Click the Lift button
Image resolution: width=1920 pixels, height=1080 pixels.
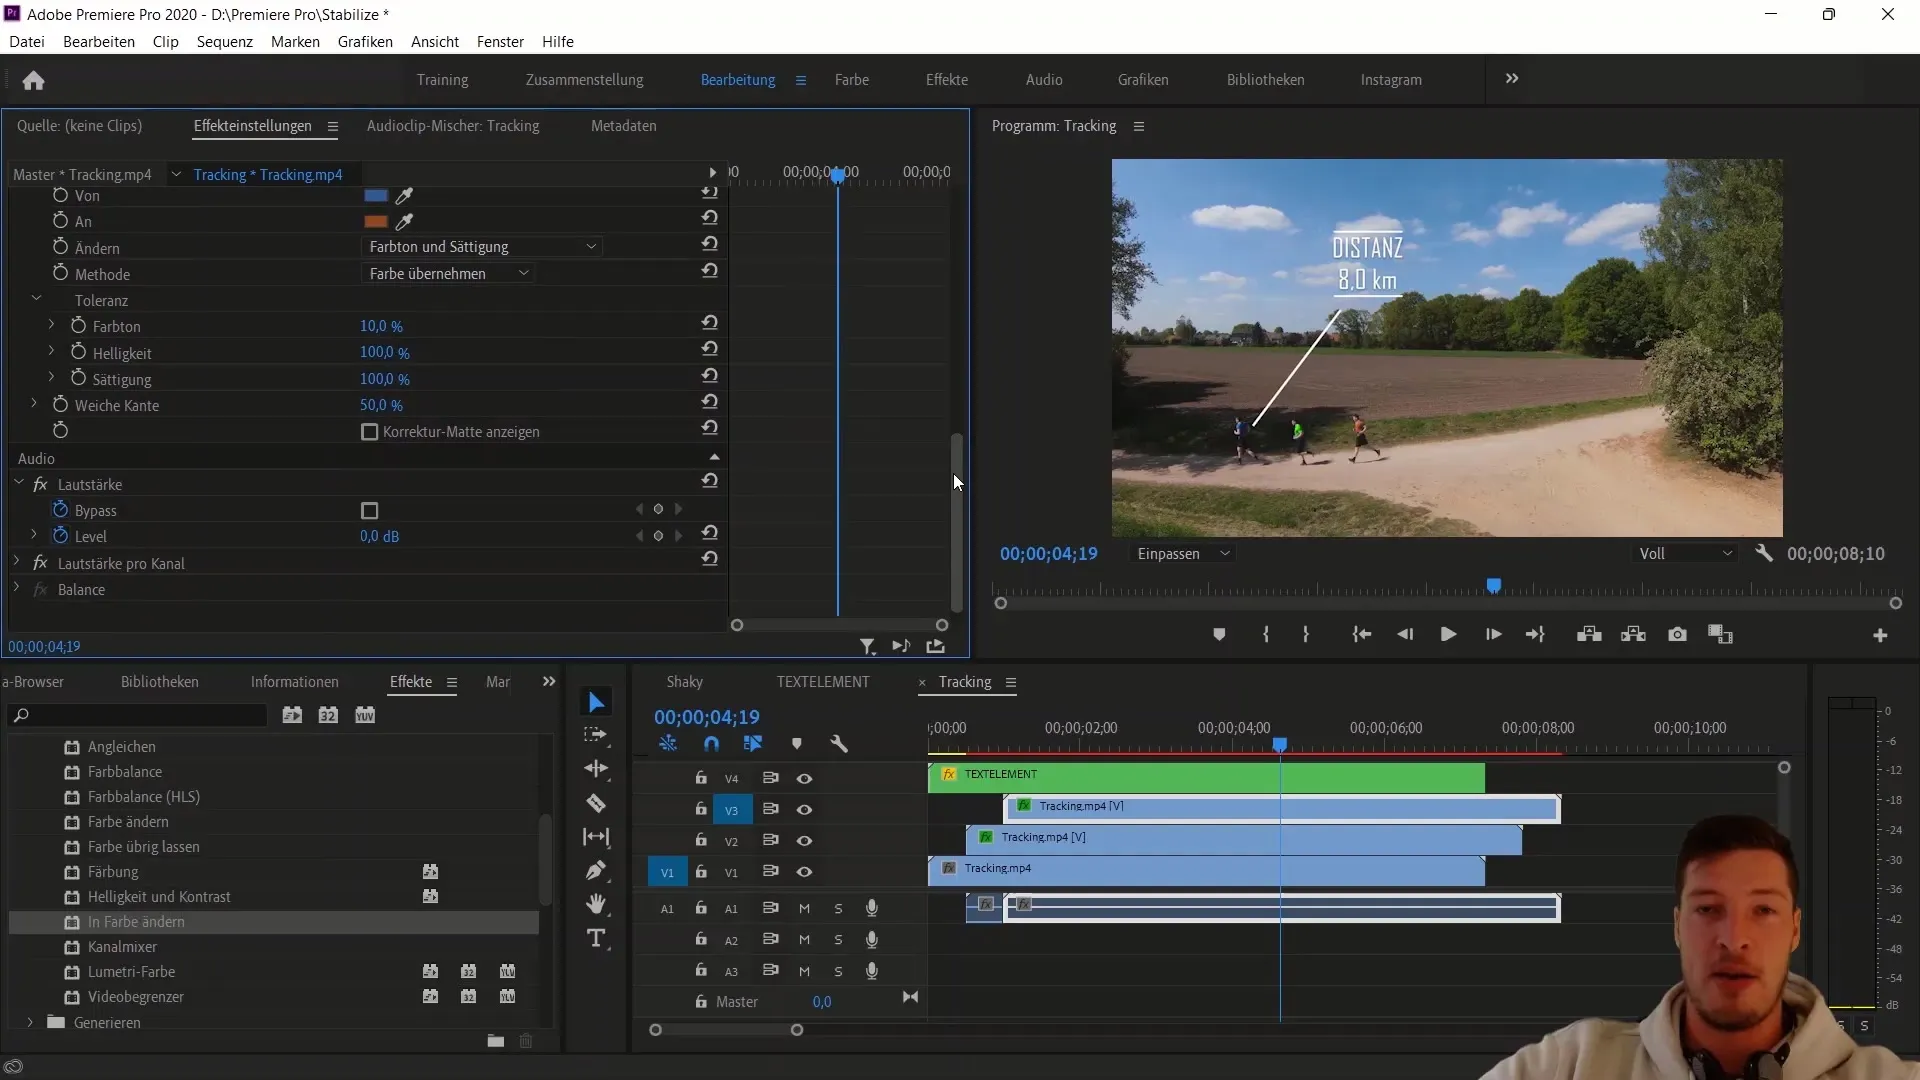tap(1589, 635)
